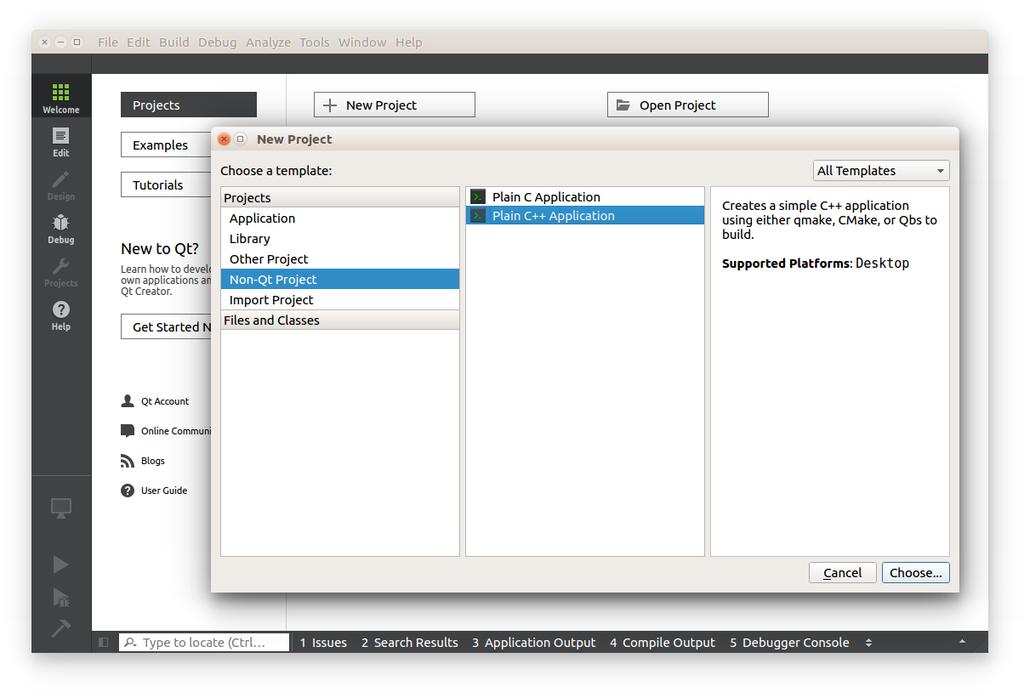
Task: Click the Build hammer icon
Action: pos(61,628)
